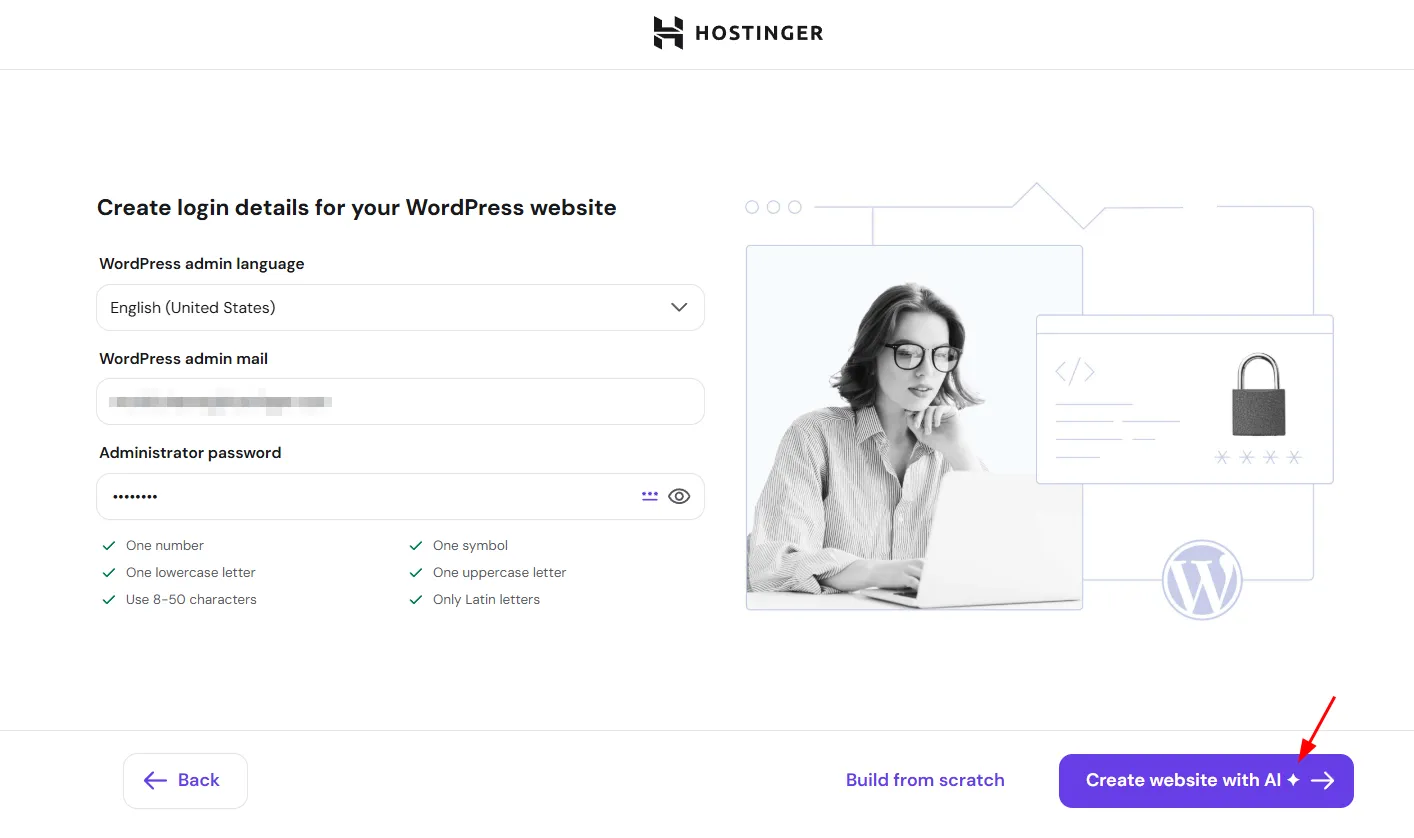
Task: Click the code brackets icon in illustration
Action: (x=1075, y=373)
